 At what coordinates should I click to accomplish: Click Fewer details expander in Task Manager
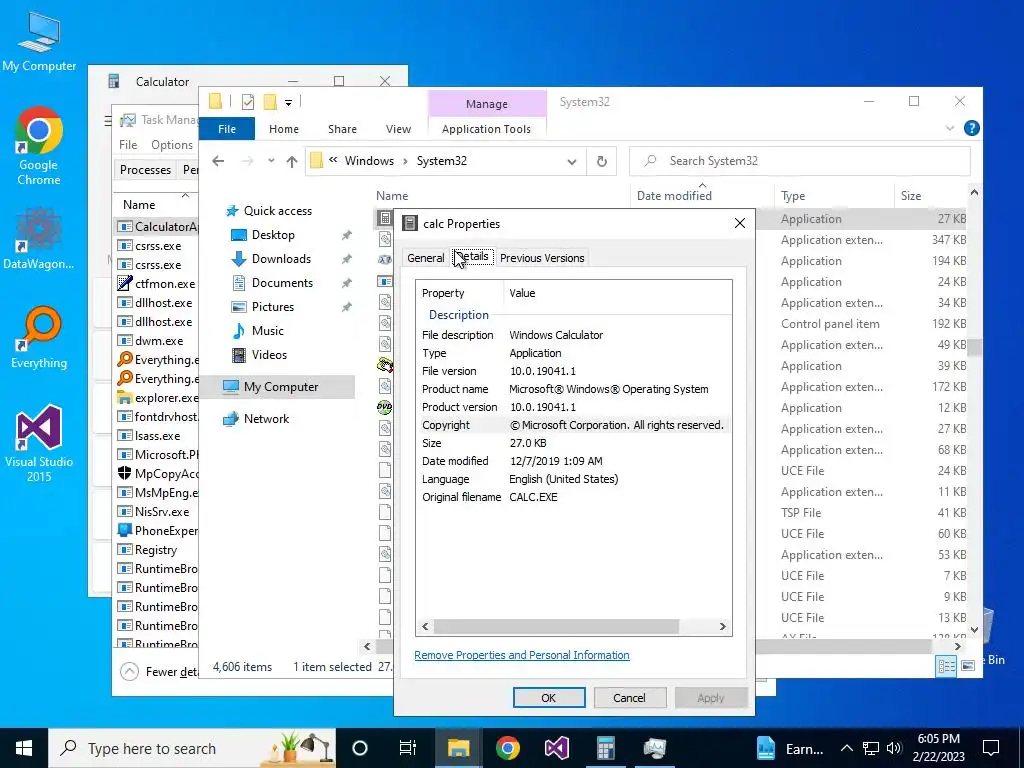(159, 671)
